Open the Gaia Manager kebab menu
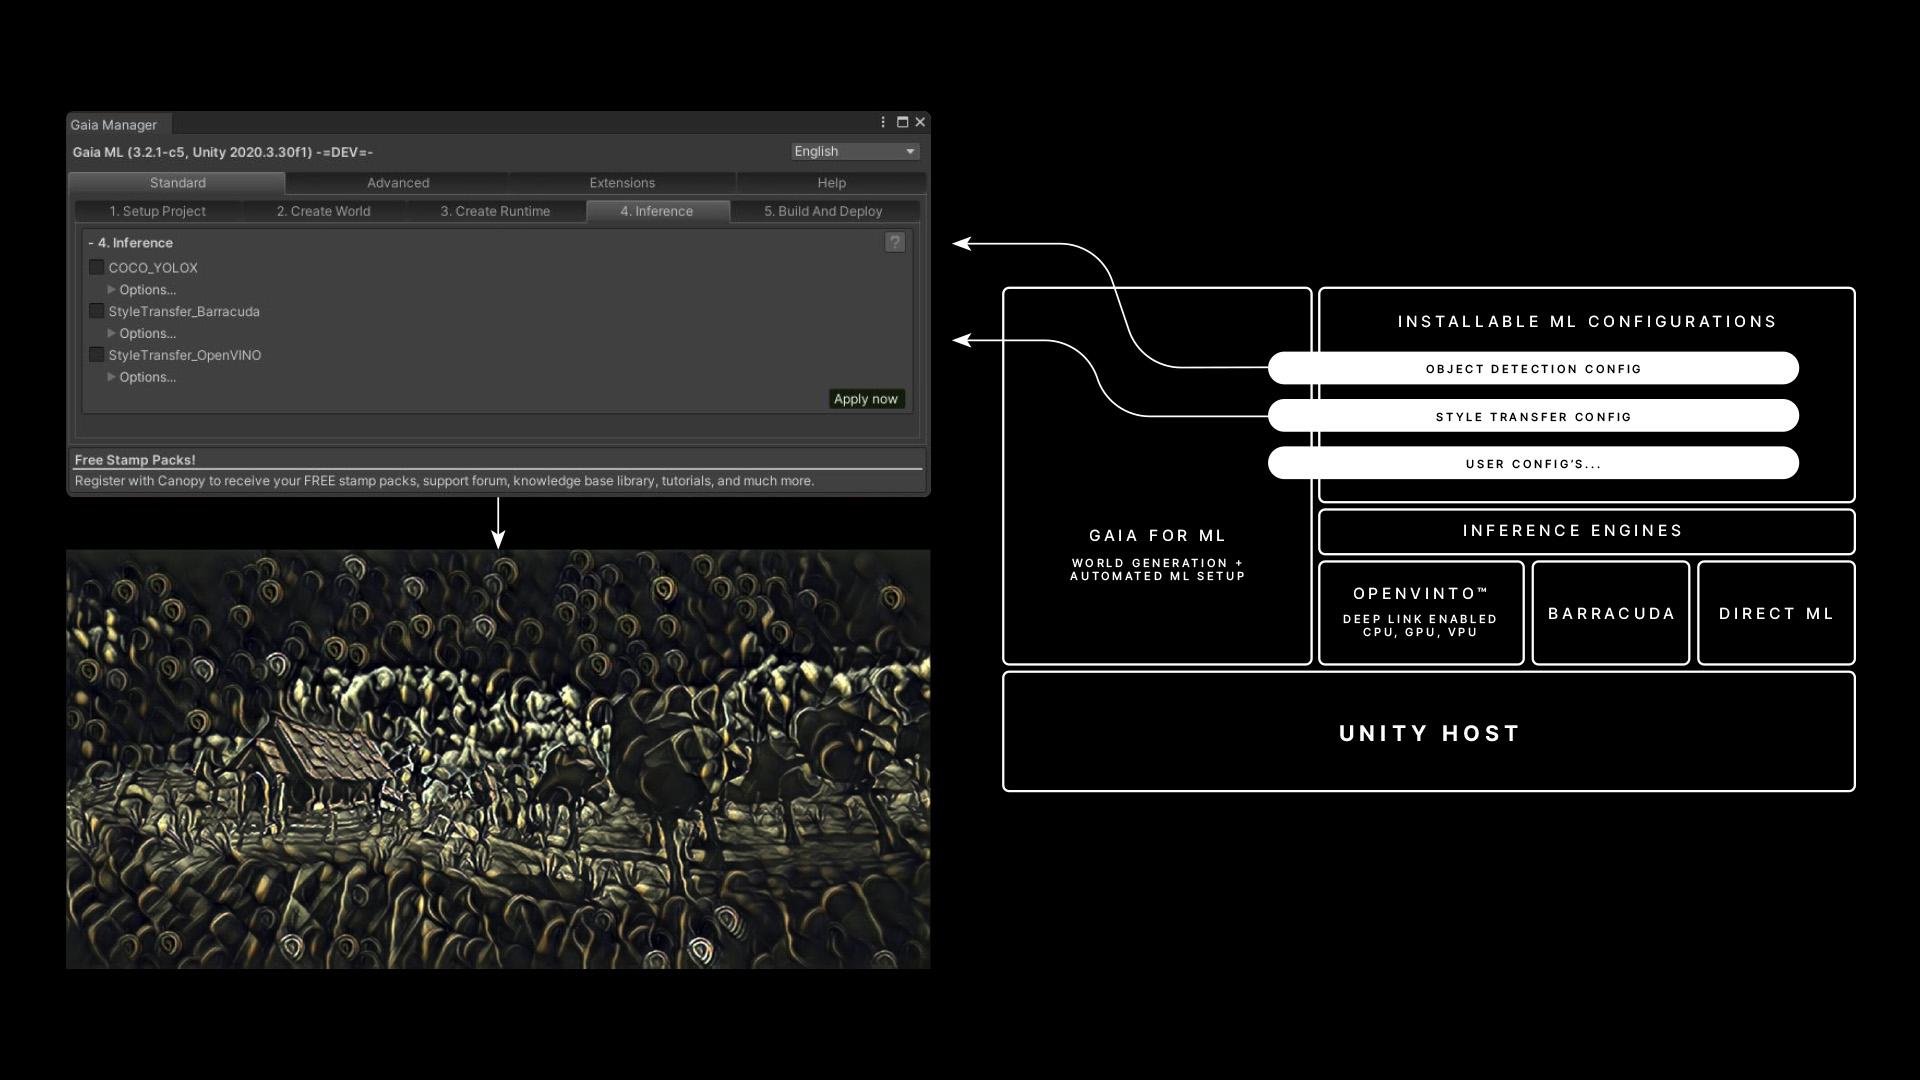This screenshot has height=1080, width=1920. coord(883,122)
